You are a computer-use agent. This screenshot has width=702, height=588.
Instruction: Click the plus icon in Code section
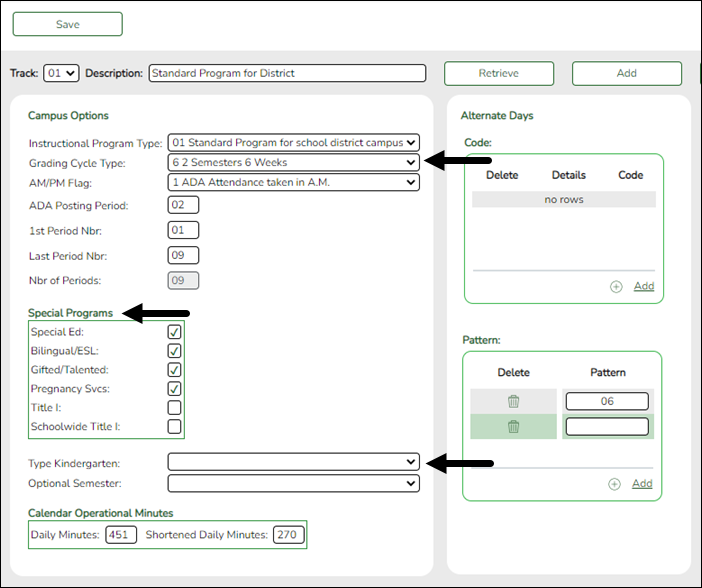(616, 286)
